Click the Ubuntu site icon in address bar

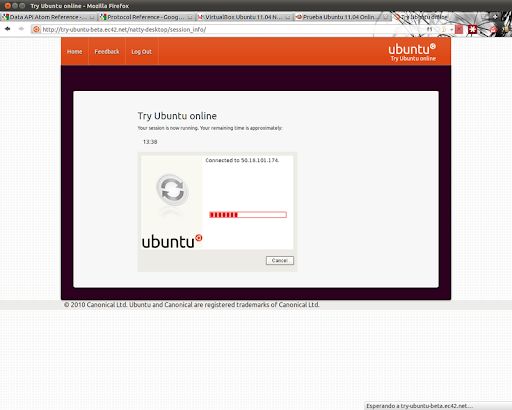pyautogui.click(x=36, y=29)
